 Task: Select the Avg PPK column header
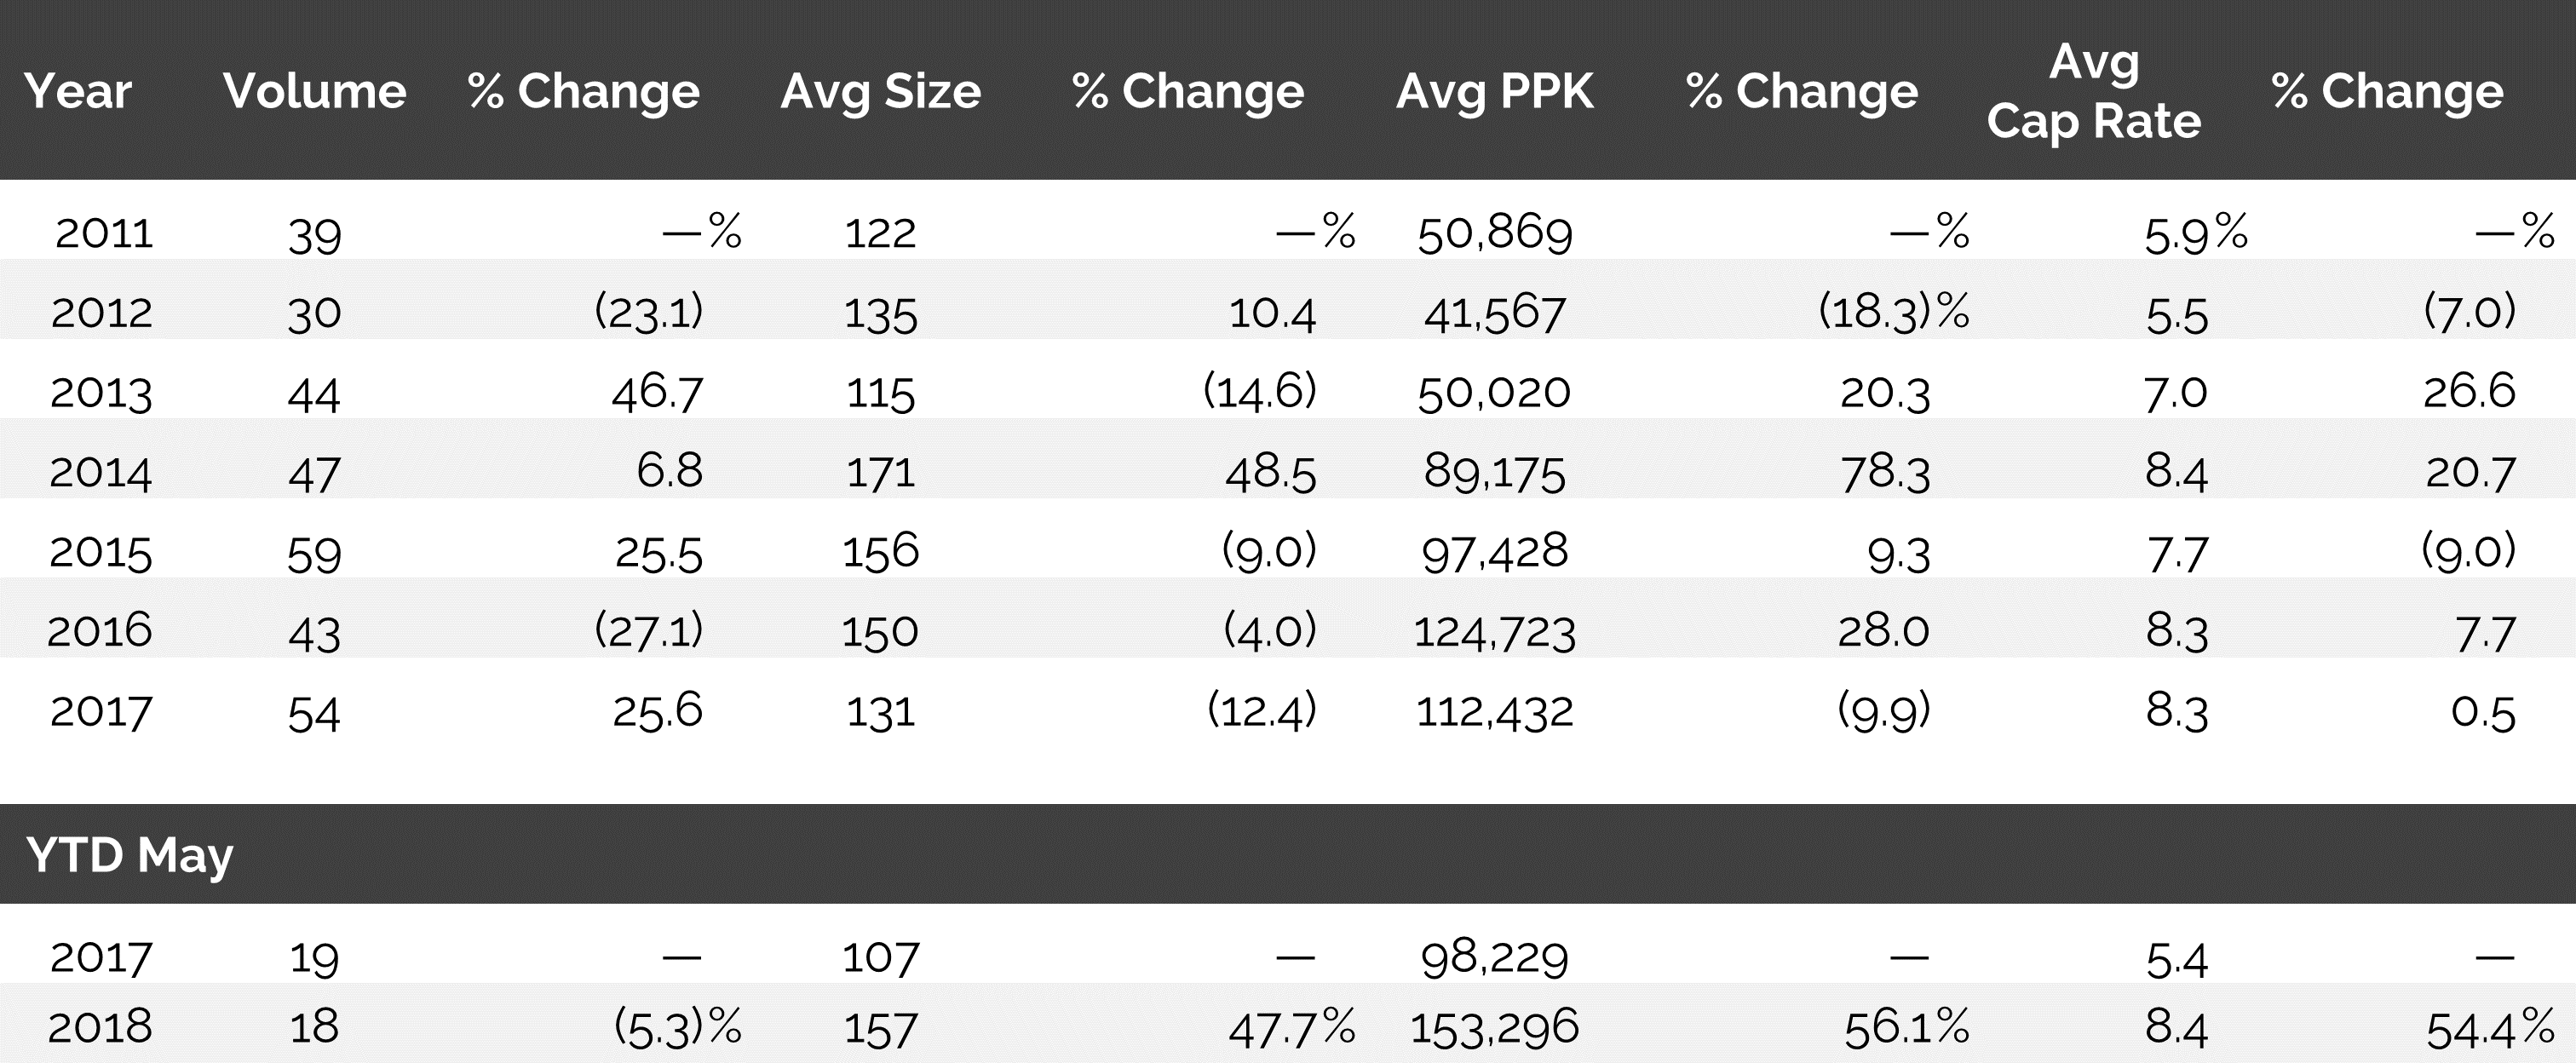(x=1494, y=91)
